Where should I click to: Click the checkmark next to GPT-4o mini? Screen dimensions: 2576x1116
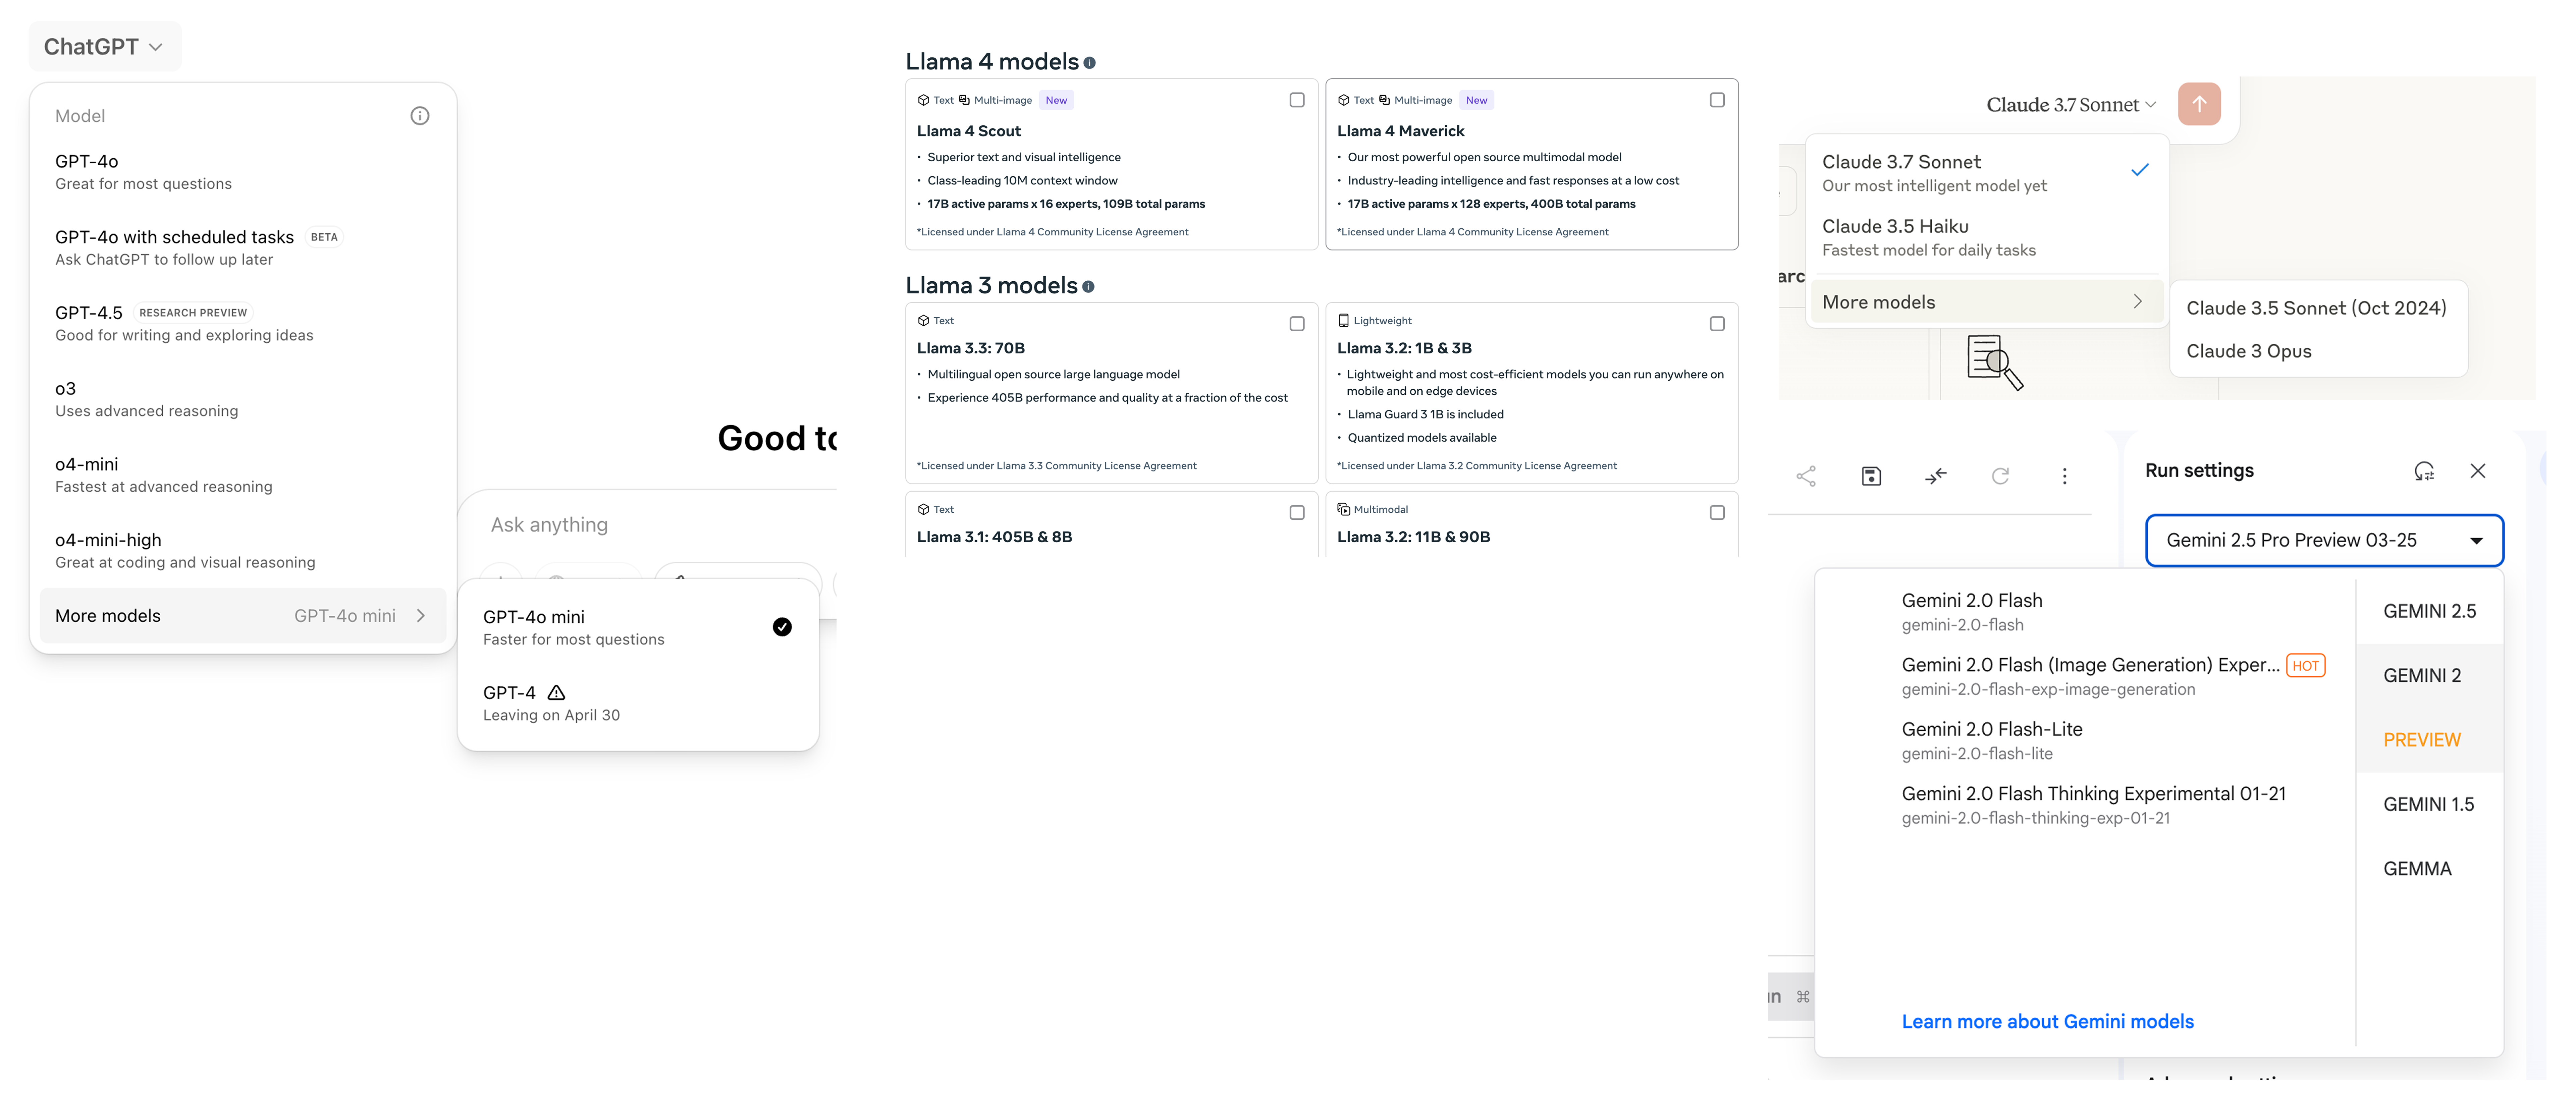[x=782, y=627]
